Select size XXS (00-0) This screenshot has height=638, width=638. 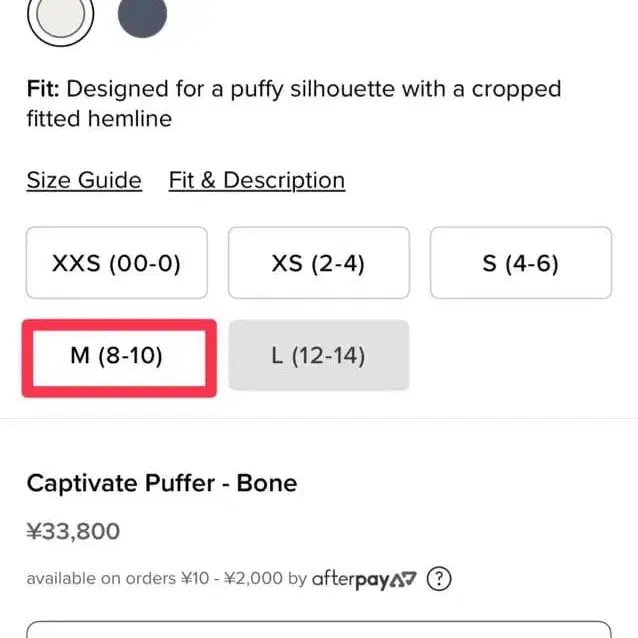pos(116,263)
